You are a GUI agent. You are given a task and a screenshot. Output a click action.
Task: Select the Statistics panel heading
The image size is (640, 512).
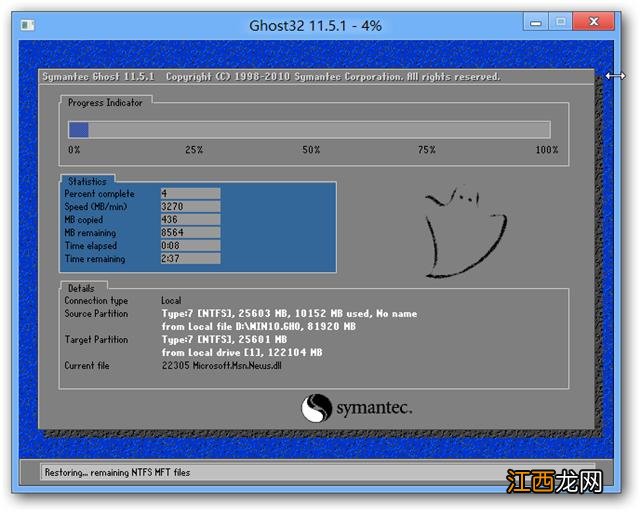[x=87, y=181]
